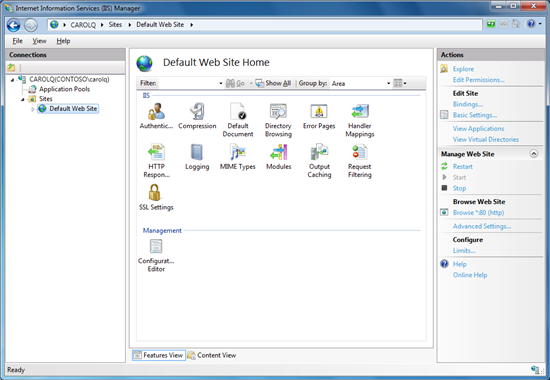Click the Forward navigation arrow
The width and height of the screenshot is (550, 380).
31,25
